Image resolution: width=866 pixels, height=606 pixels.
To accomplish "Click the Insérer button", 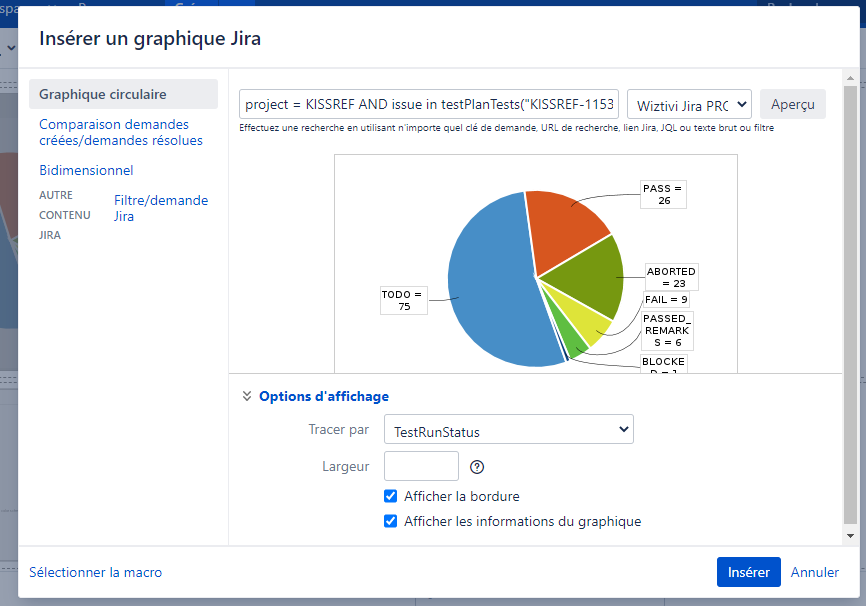I will click(748, 572).
